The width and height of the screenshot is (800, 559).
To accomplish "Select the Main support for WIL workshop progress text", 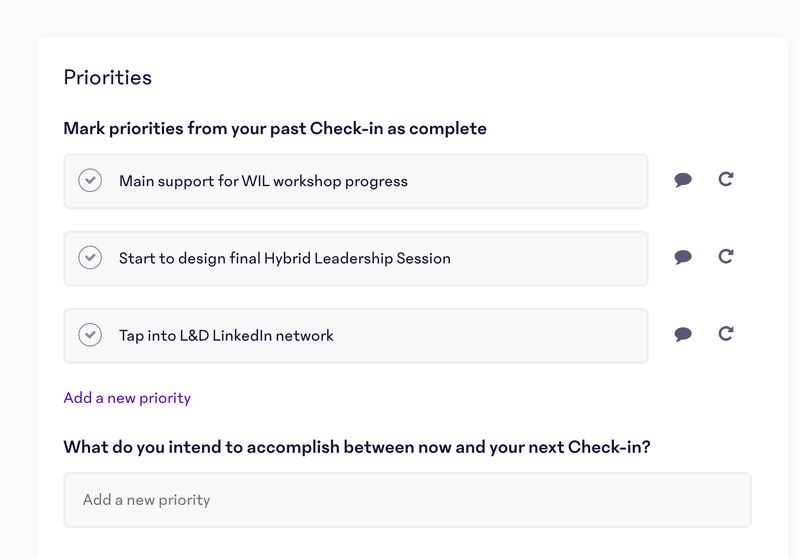I will point(263,181).
